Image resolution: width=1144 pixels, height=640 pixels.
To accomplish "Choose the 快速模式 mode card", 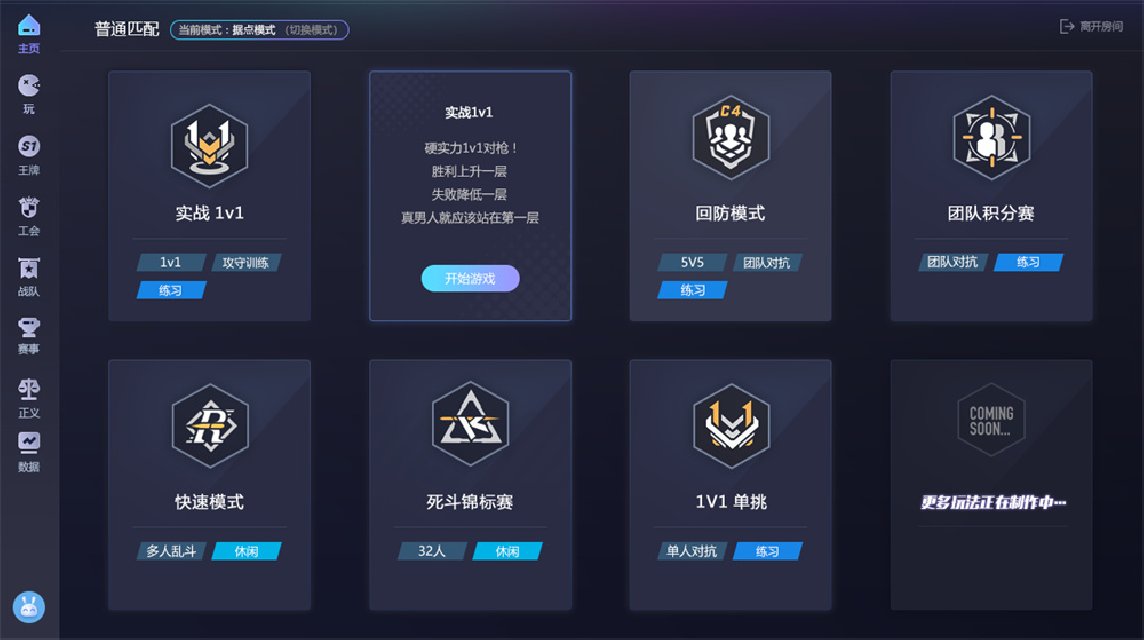I will tap(209, 485).
